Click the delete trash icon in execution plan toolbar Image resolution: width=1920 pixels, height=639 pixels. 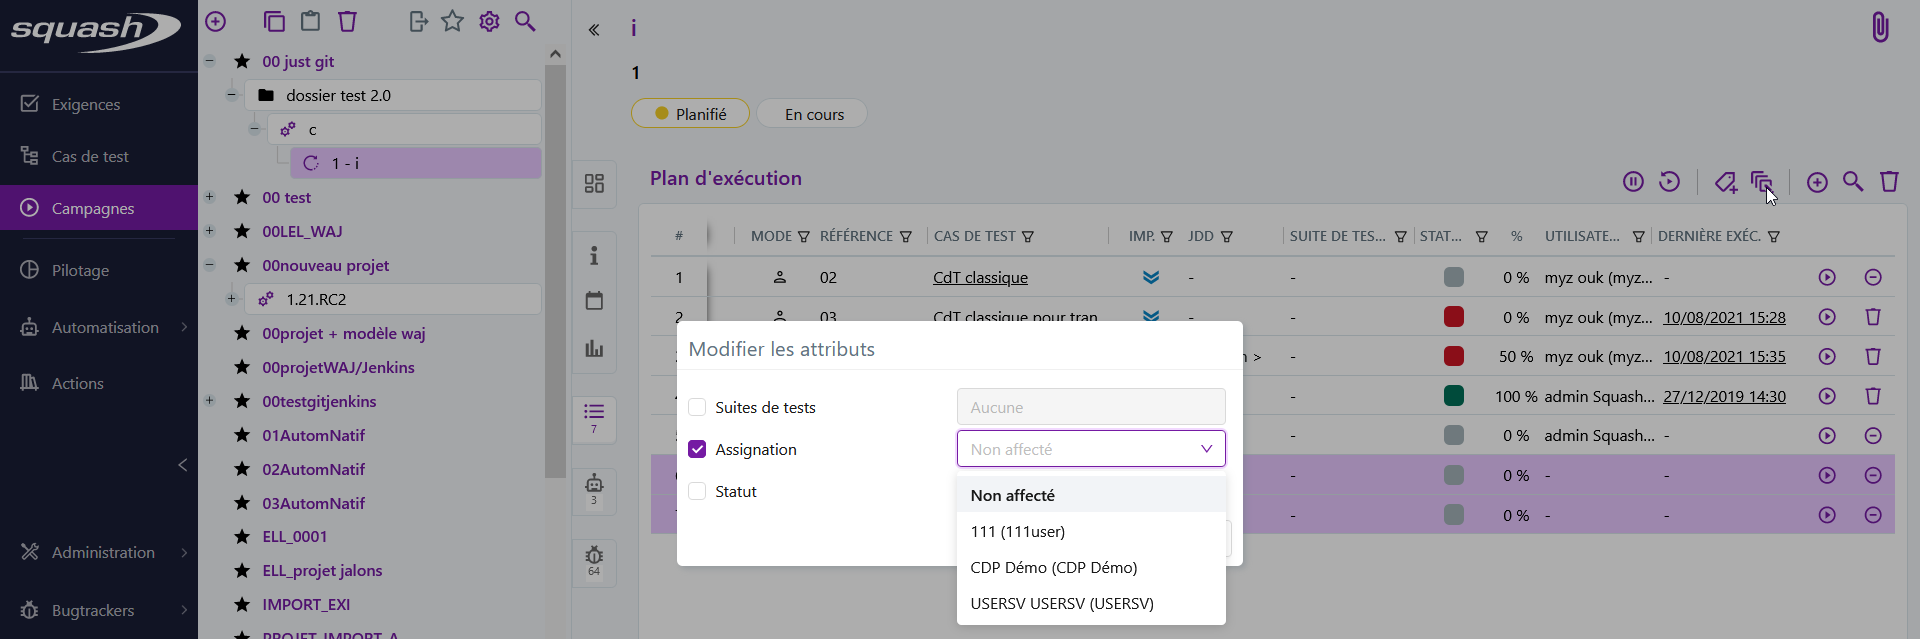click(x=1889, y=181)
